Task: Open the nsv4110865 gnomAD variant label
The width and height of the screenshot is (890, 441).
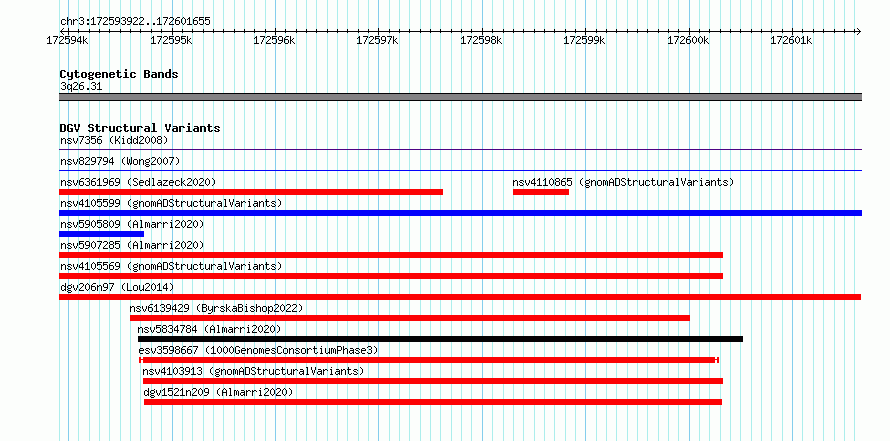Action: 623,182
